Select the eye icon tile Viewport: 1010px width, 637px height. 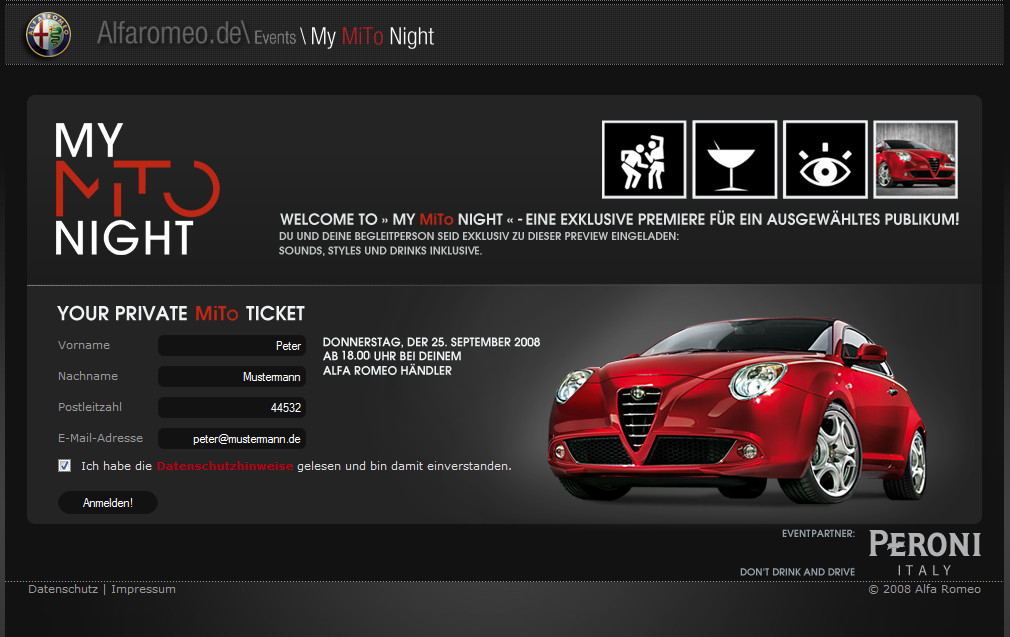(825, 159)
